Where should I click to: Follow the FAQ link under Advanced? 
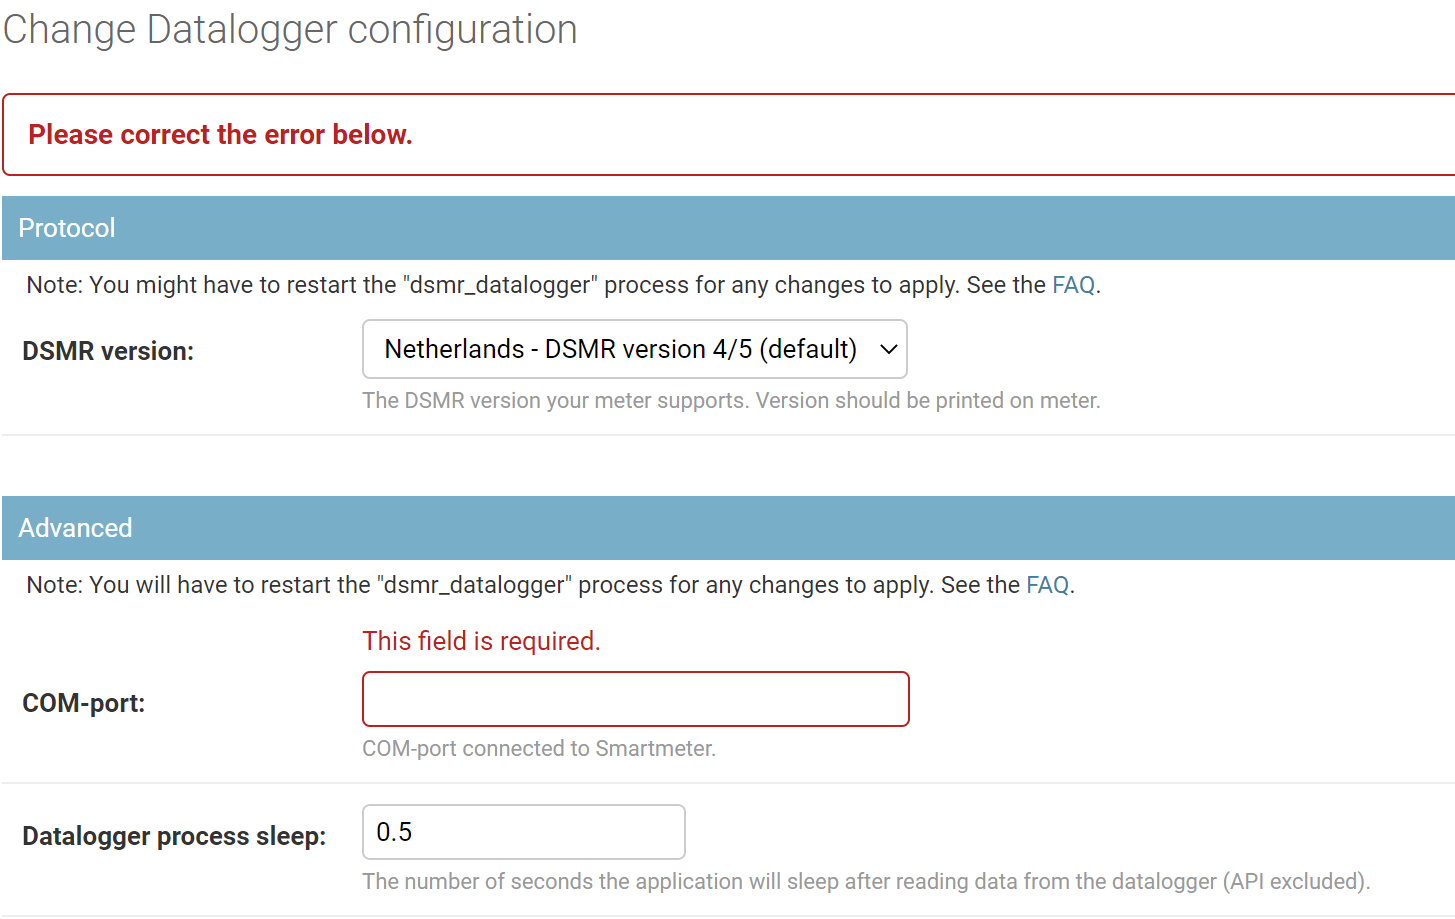click(1047, 584)
